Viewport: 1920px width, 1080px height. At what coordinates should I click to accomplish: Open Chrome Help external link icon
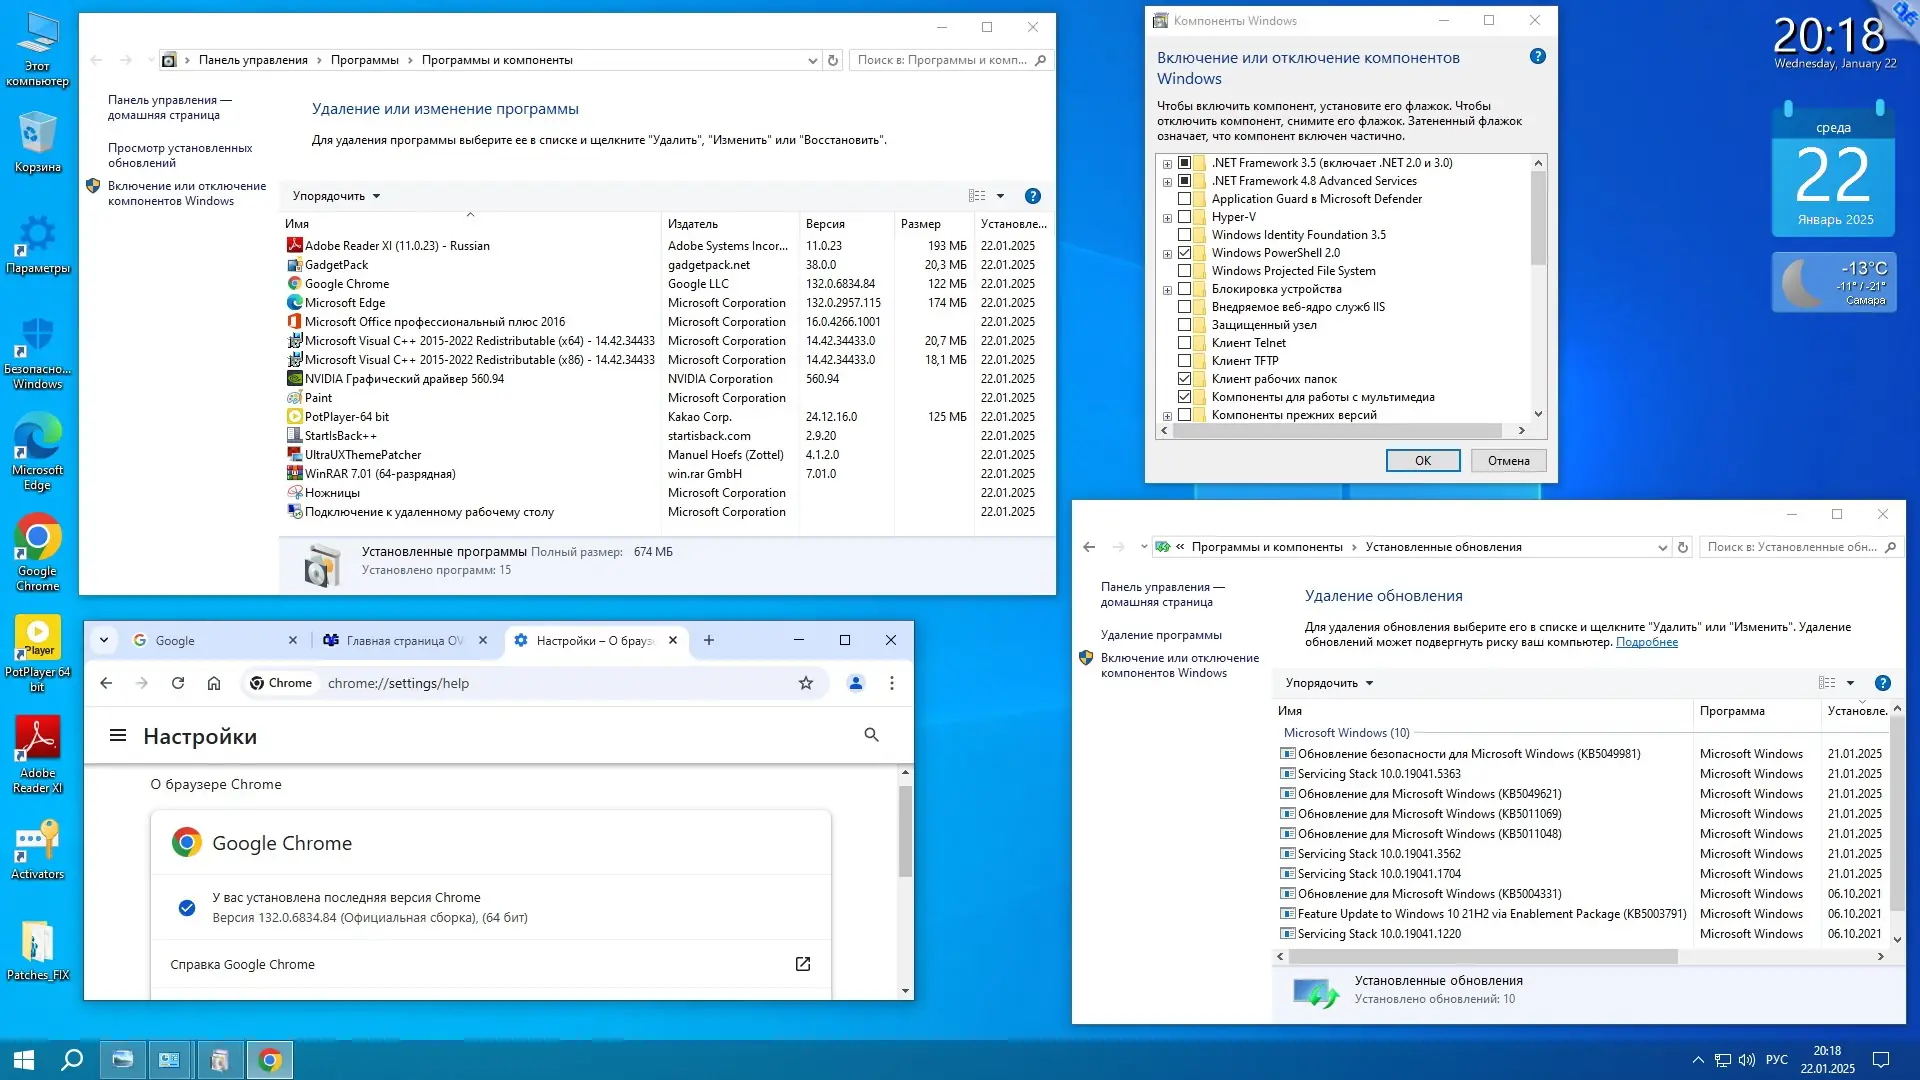pyautogui.click(x=802, y=964)
